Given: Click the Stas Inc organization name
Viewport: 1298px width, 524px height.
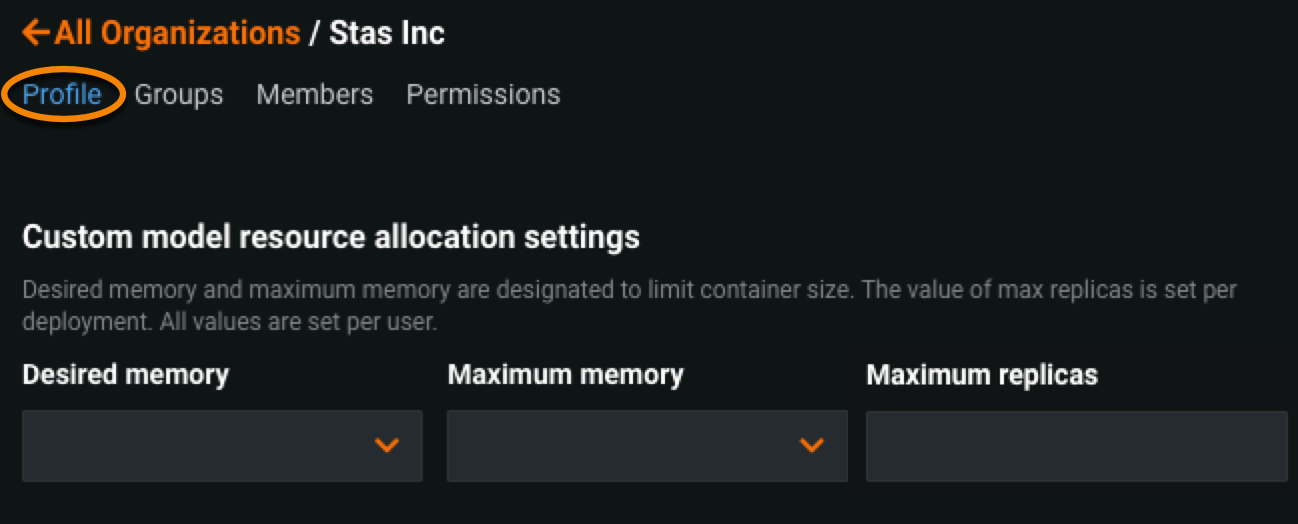Looking at the screenshot, I should pos(387,33).
